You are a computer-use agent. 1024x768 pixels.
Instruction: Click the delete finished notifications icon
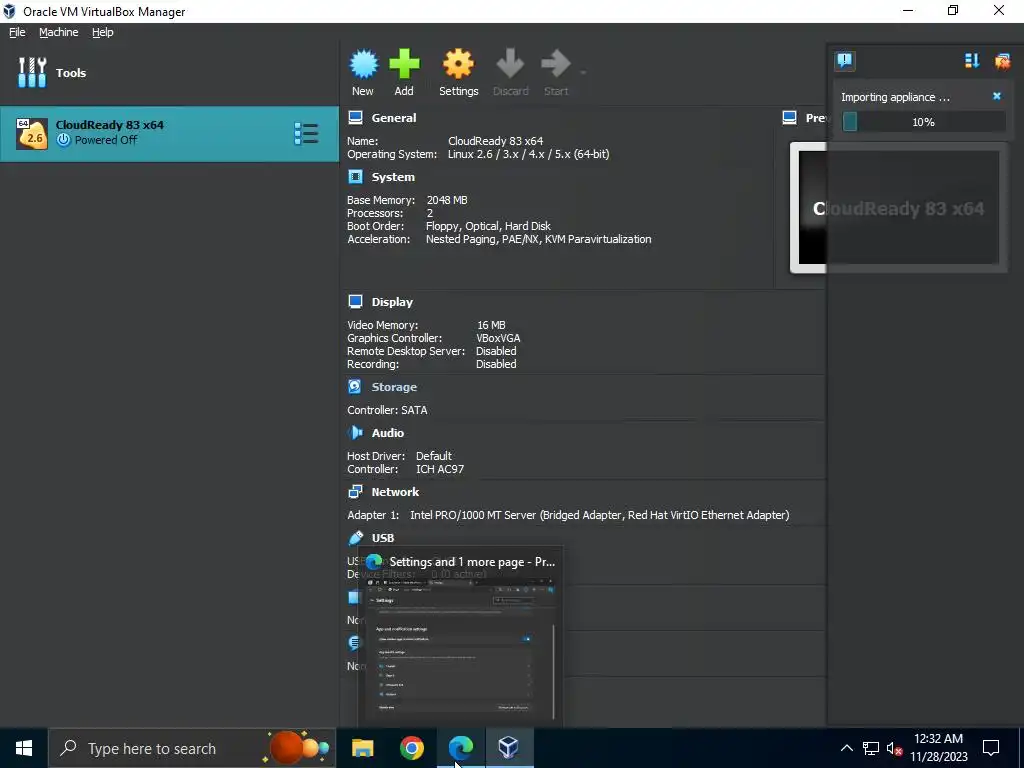coord(1002,61)
